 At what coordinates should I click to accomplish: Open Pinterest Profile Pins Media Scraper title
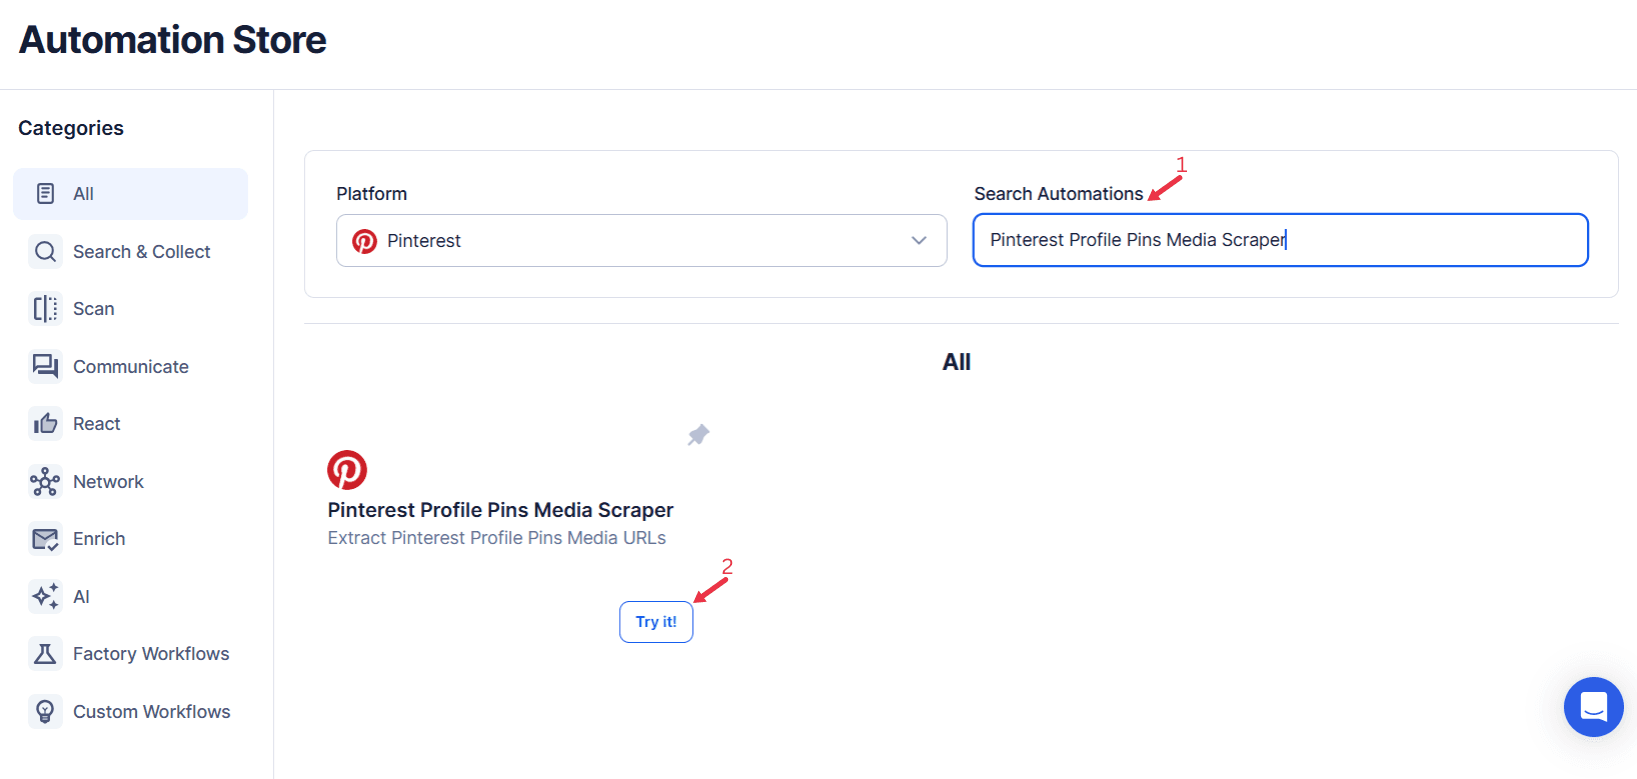(x=500, y=510)
